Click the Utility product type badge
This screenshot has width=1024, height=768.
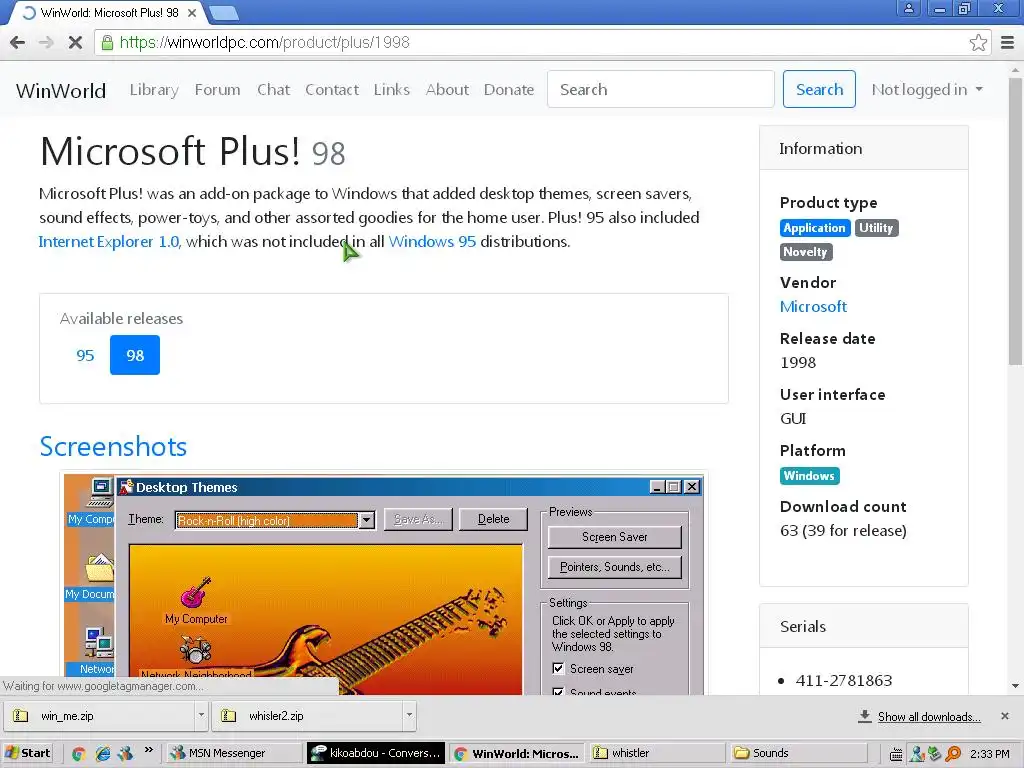pos(876,228)
